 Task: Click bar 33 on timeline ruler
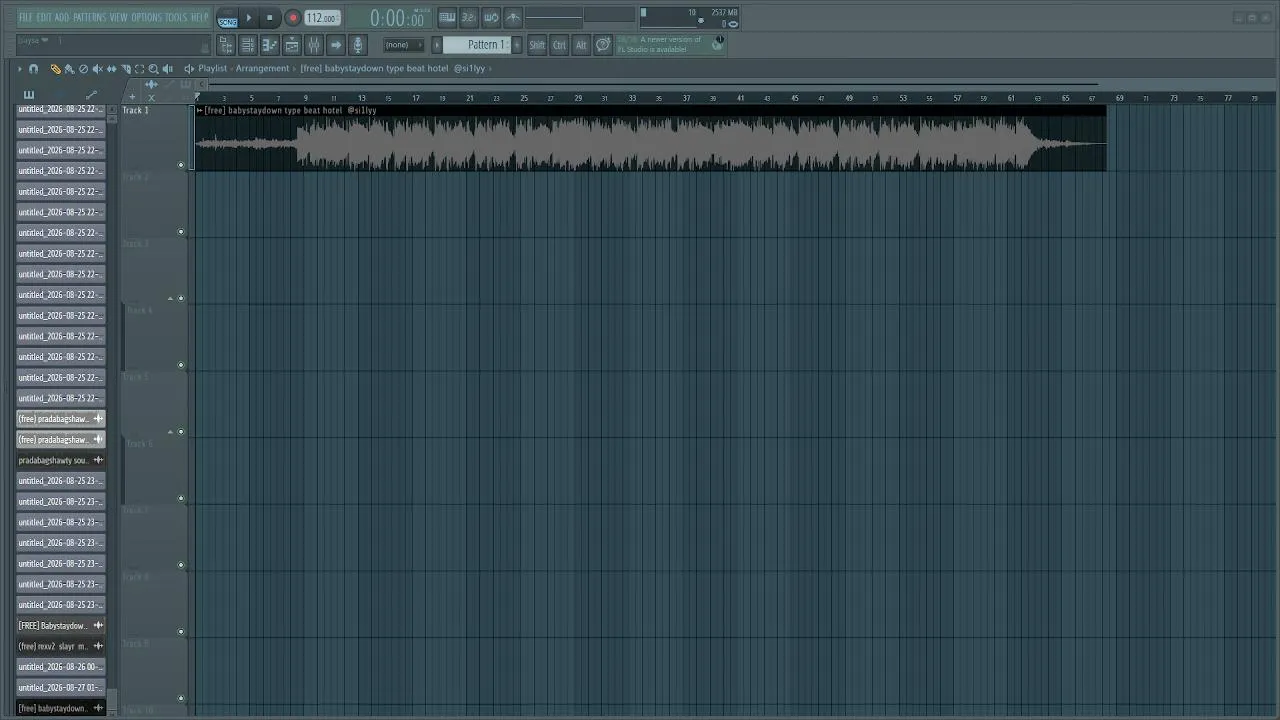632,98
